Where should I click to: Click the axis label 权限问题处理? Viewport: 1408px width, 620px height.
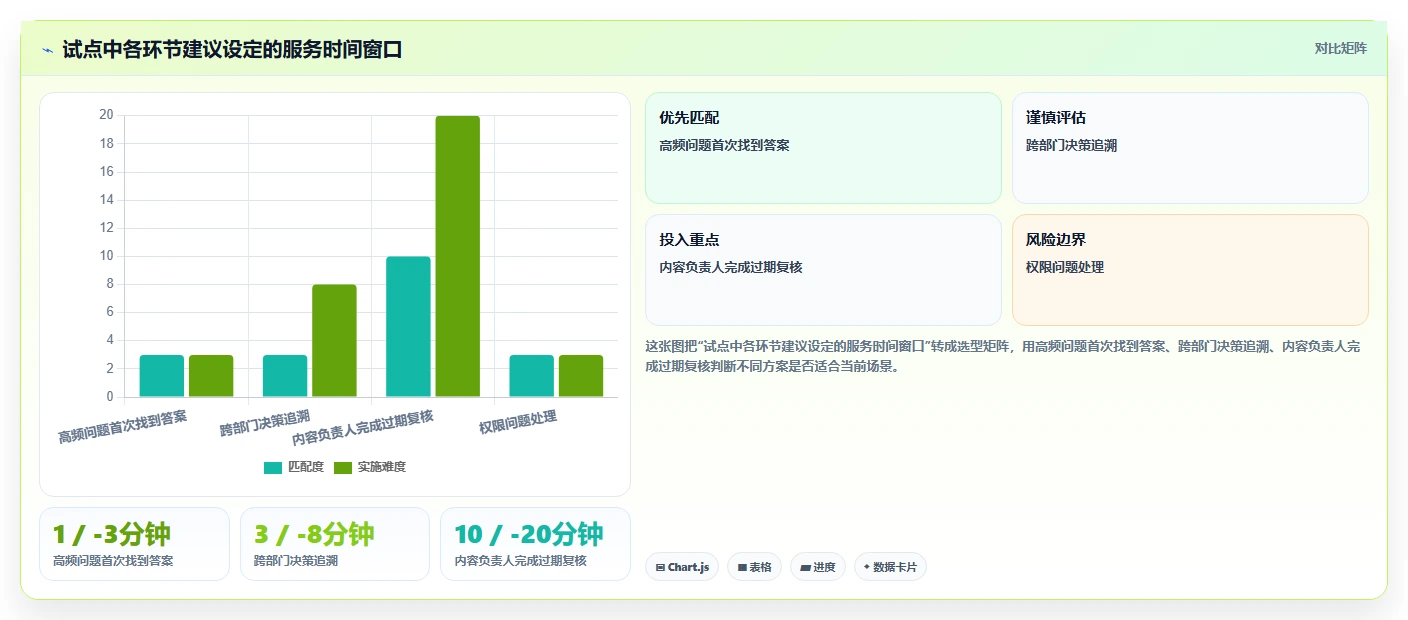[517, 422]
